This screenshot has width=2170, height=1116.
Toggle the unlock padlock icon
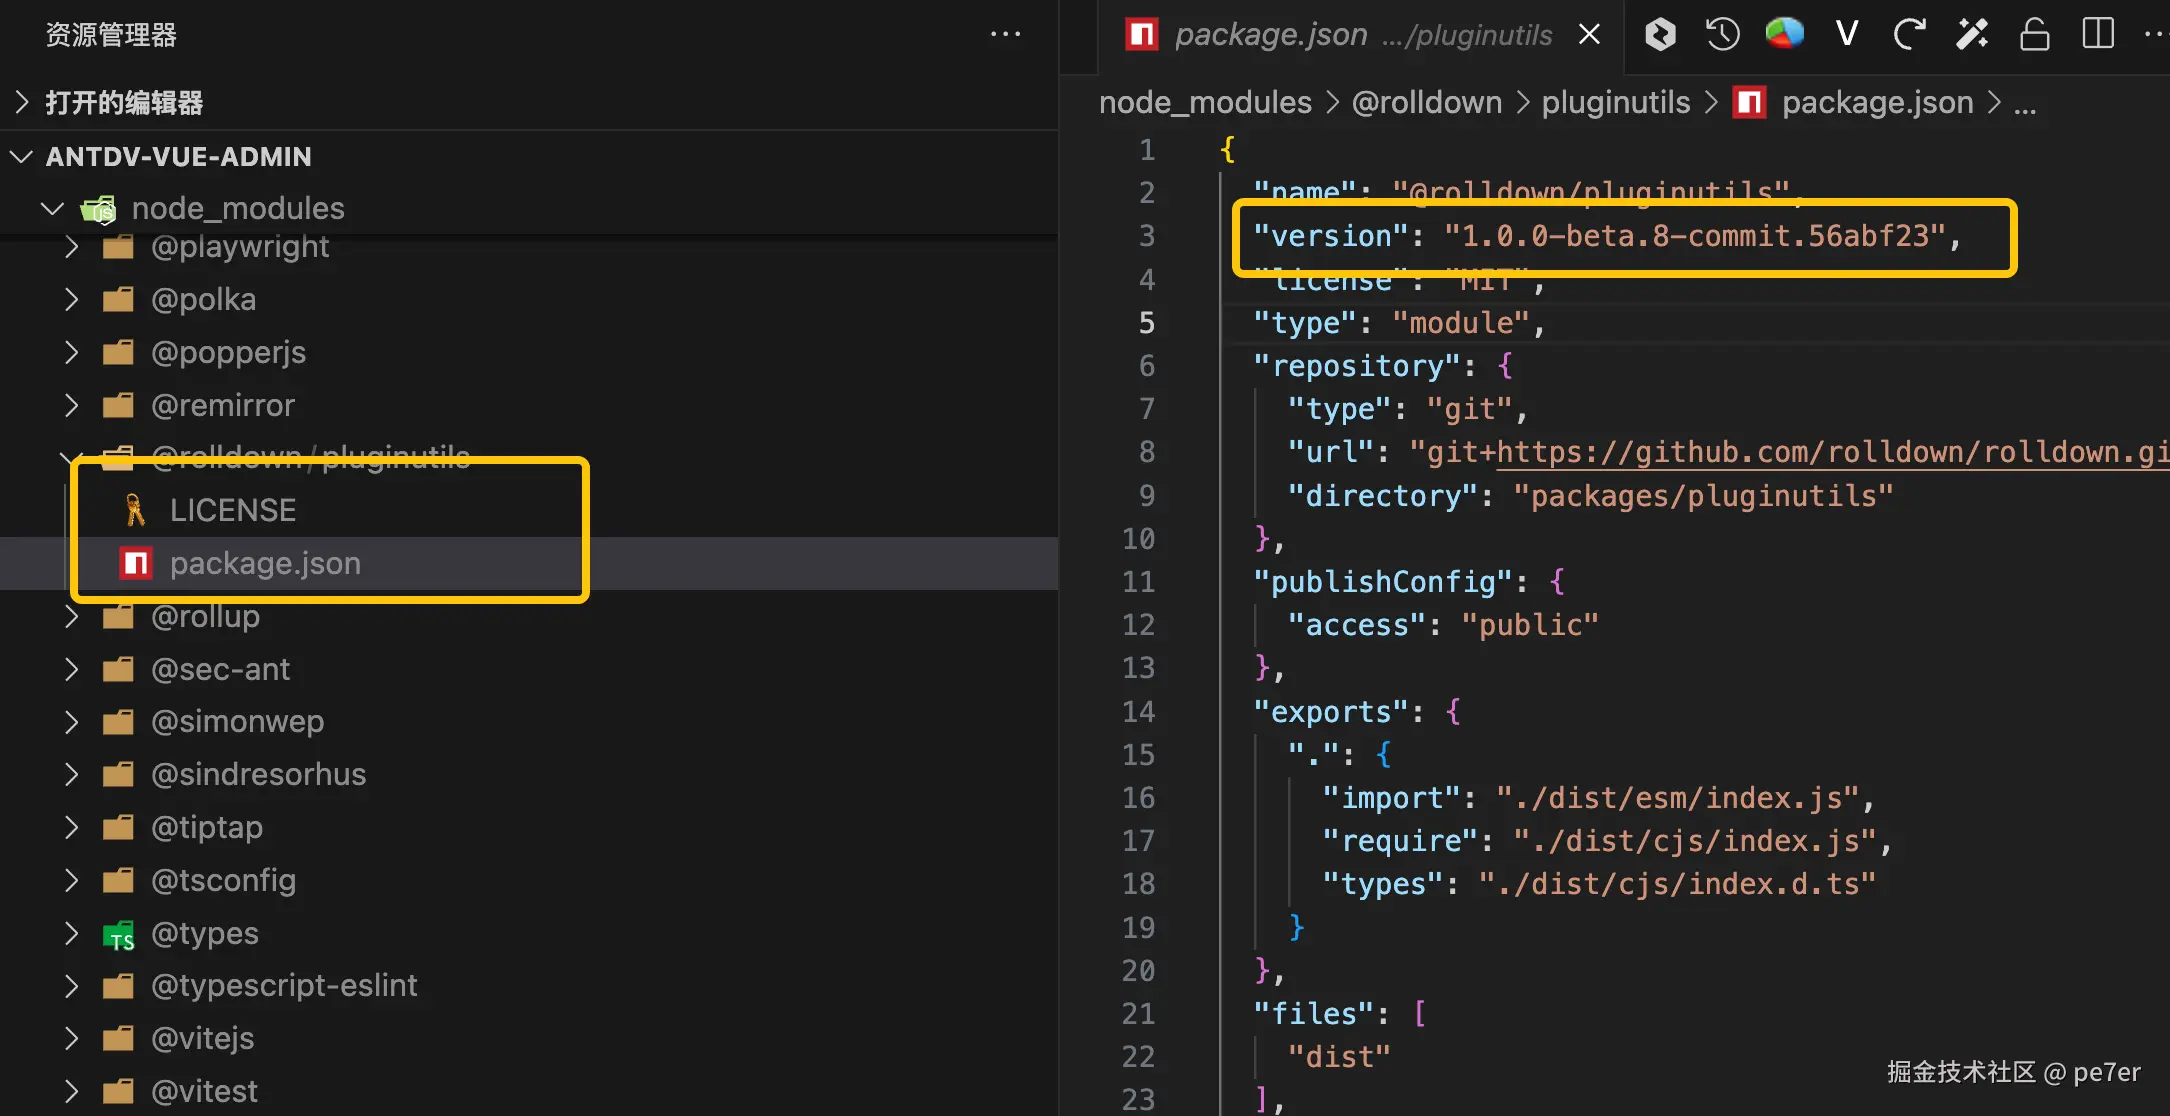click(x=2035, y=35)
